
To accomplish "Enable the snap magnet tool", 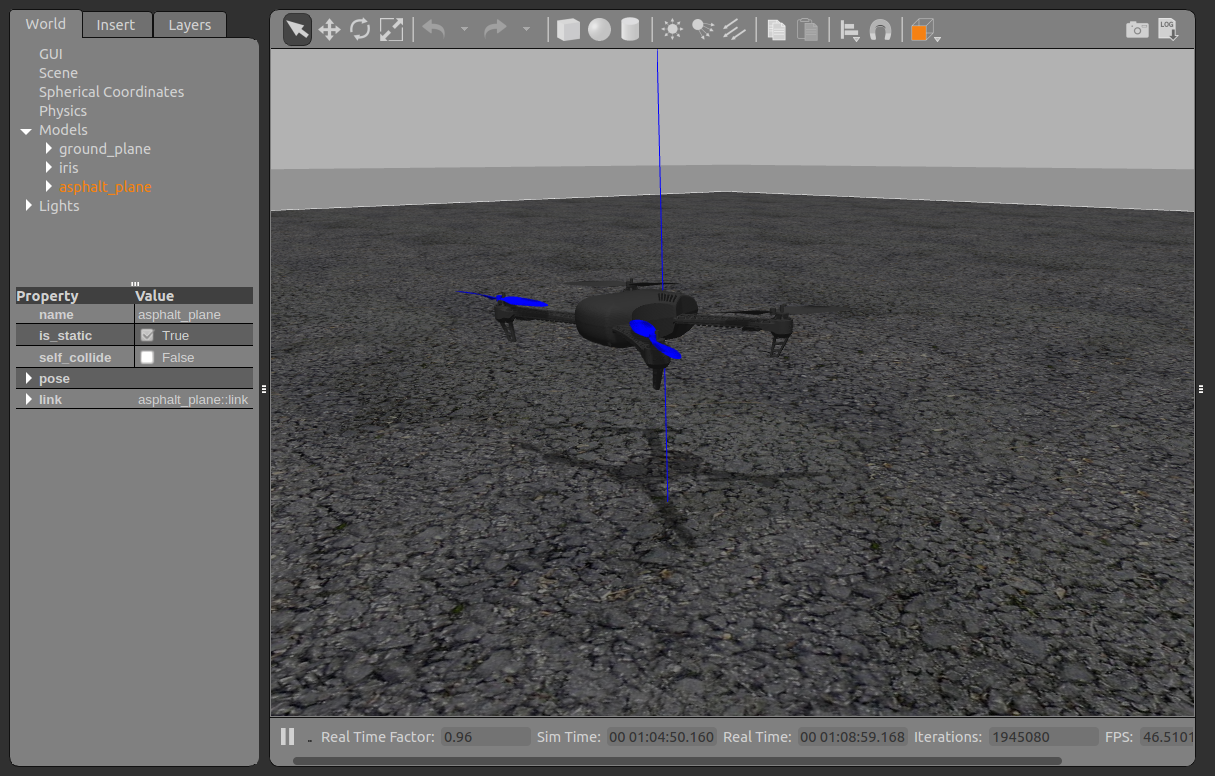I will tap(880, 30).
